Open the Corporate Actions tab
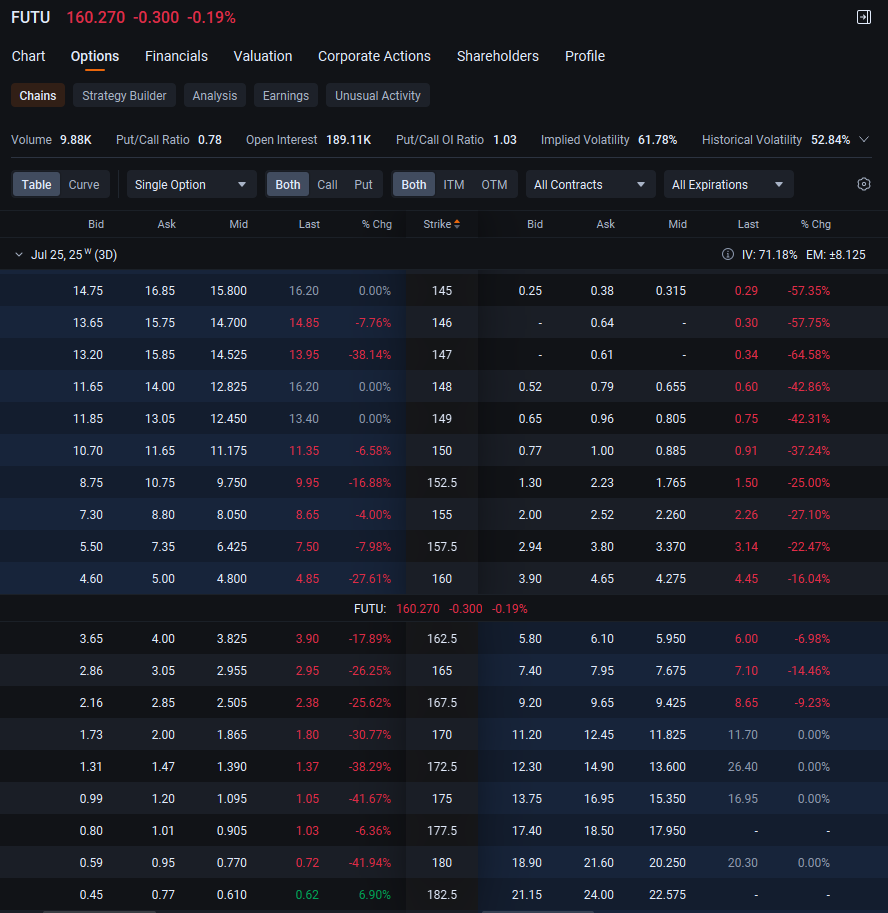Viewport: 888px width, 913px height. point(374,56)
